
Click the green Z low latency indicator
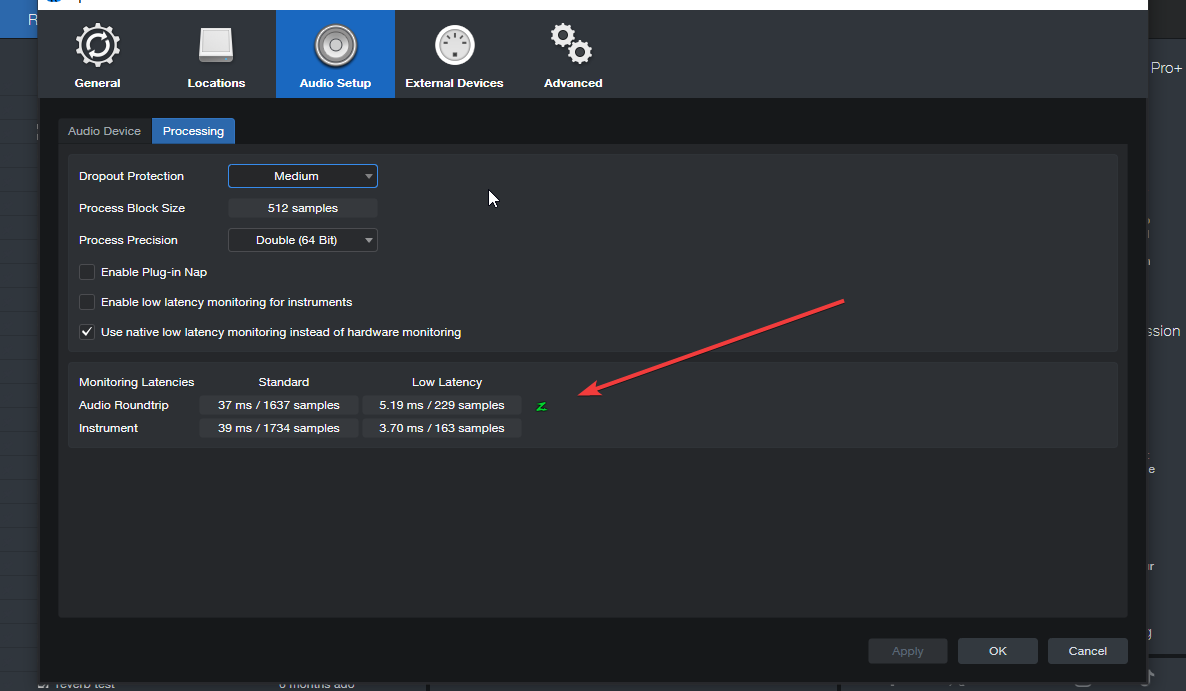pos(542,406)
